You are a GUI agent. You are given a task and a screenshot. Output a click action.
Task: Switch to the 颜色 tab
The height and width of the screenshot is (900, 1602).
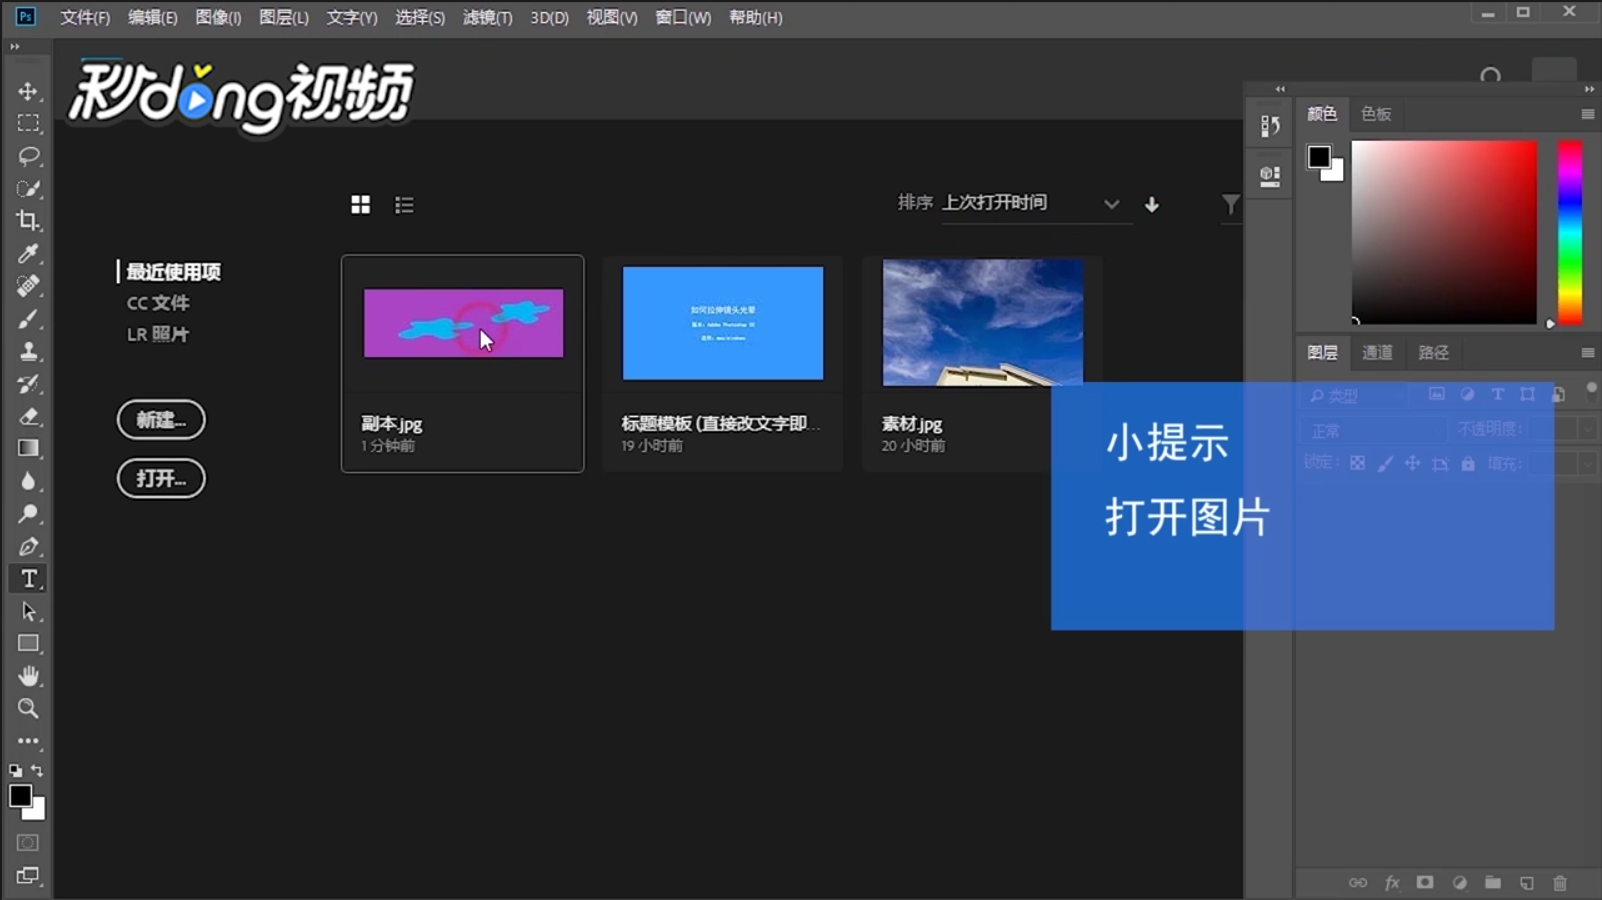(1322, 114)
